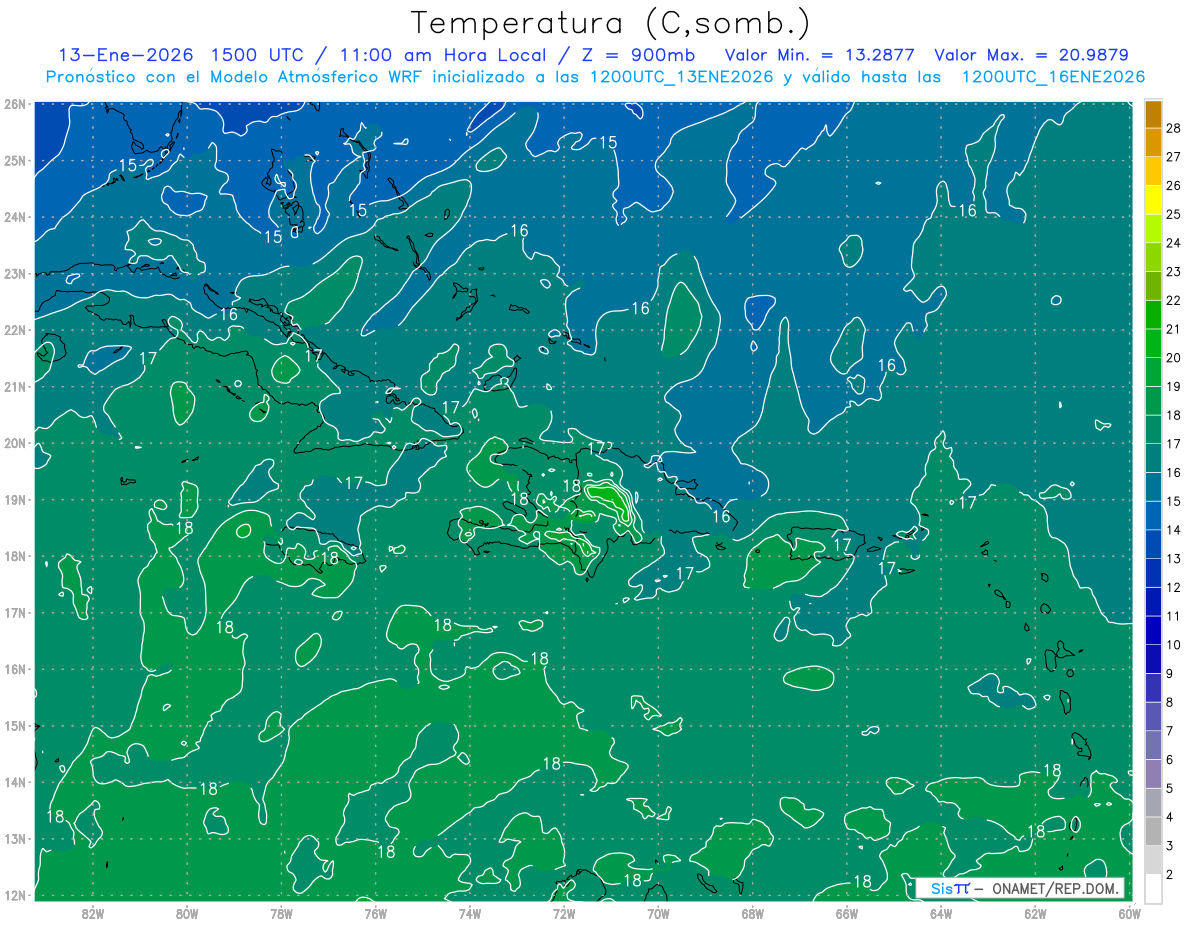
Task: Click the brown legend swatch labeled 28
Action: [x=1153, y=115]
